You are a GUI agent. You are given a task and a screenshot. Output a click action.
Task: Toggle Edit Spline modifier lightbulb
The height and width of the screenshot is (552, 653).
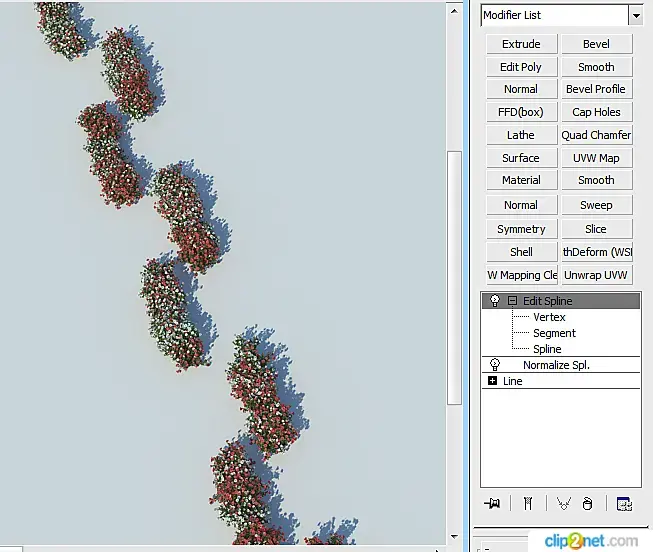[495, 301]
